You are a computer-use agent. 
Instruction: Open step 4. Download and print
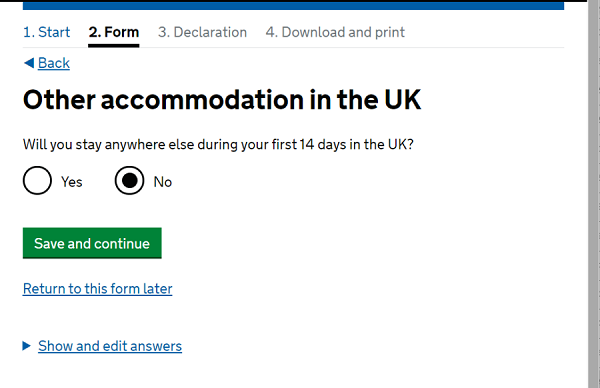tap(335, 32)
